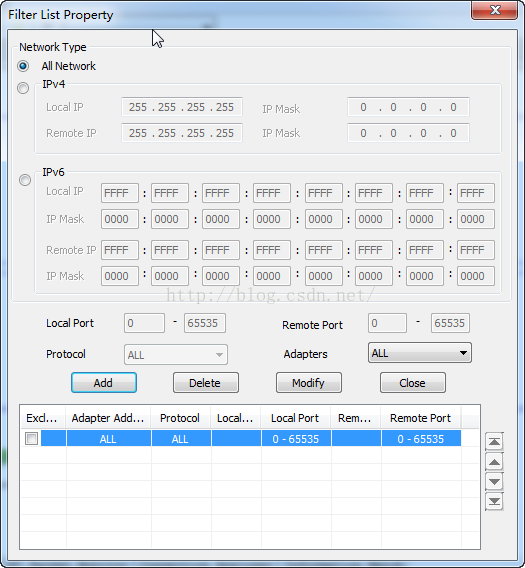
Task: Select the ALL protocol cell in filter row
Action: click(181, 439)
